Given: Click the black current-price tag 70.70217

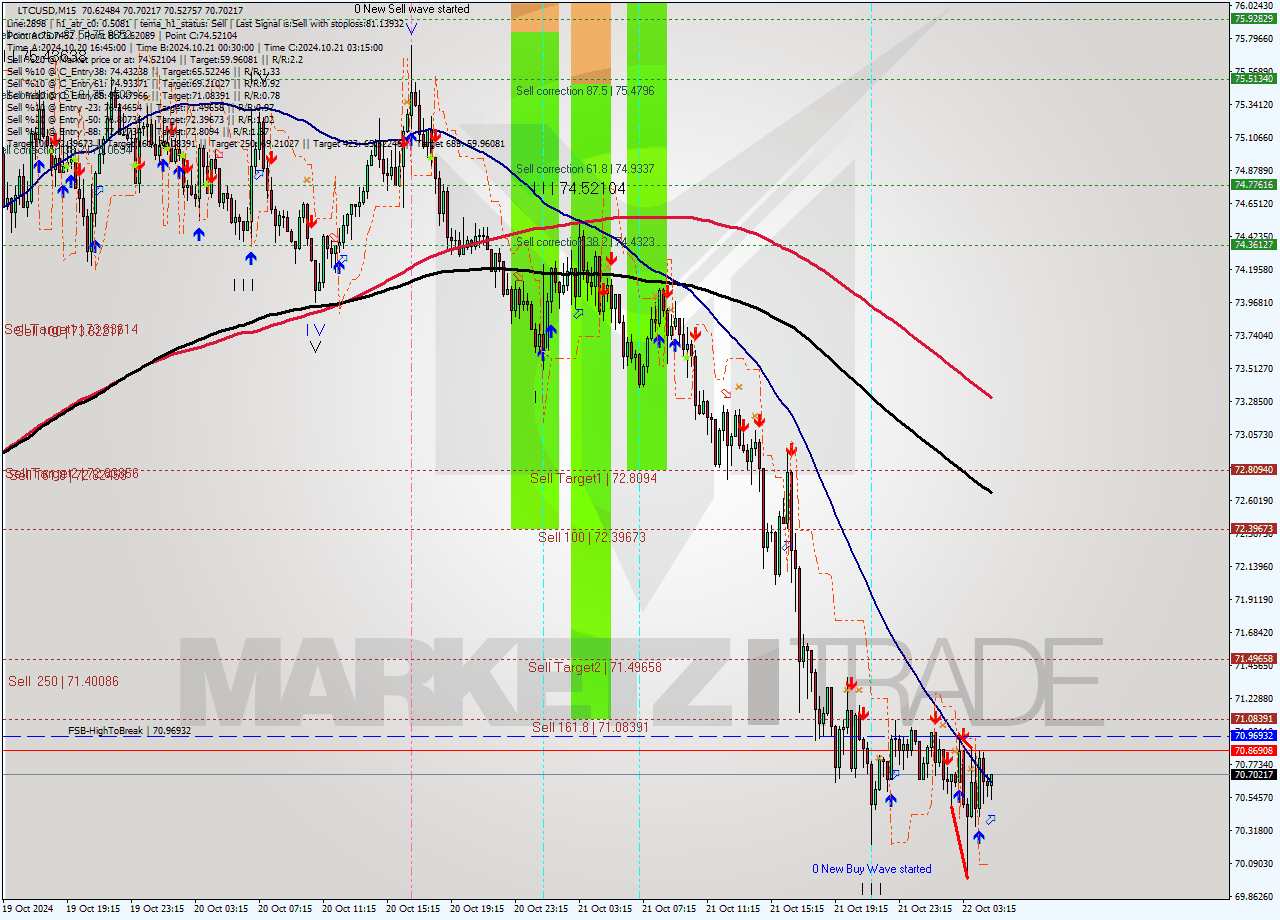Looking at the screenshot, I should coord(1254,774).
